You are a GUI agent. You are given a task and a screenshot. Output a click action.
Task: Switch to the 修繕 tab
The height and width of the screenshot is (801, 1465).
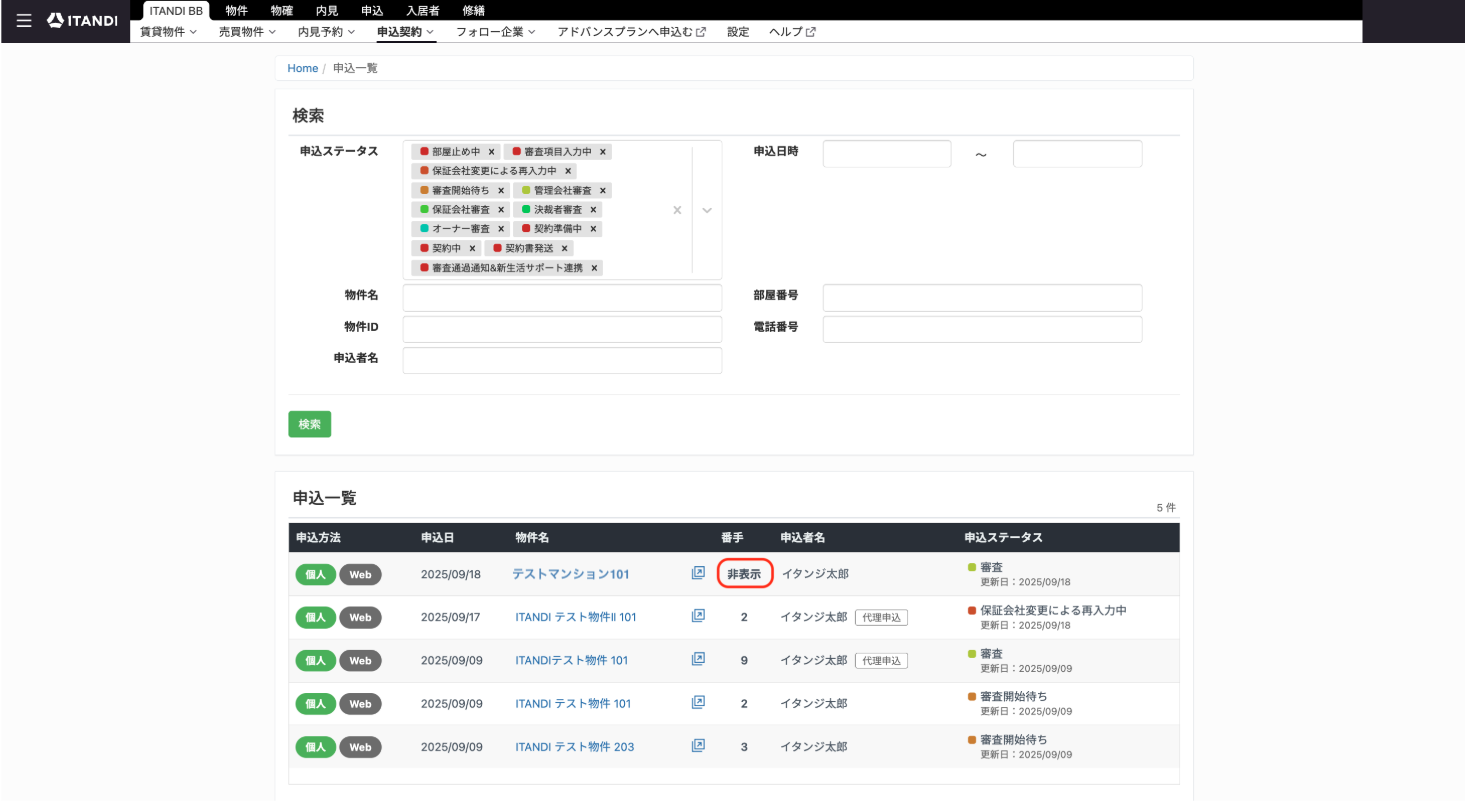click(x=474, y=10)
